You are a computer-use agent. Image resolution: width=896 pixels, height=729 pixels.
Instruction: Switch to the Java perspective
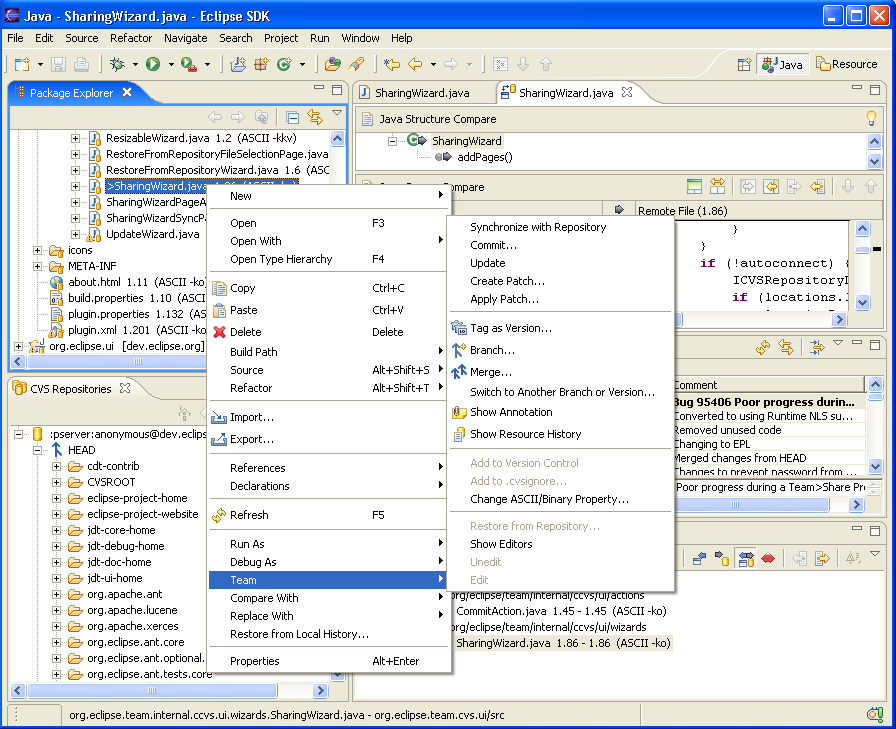[782, 65]
